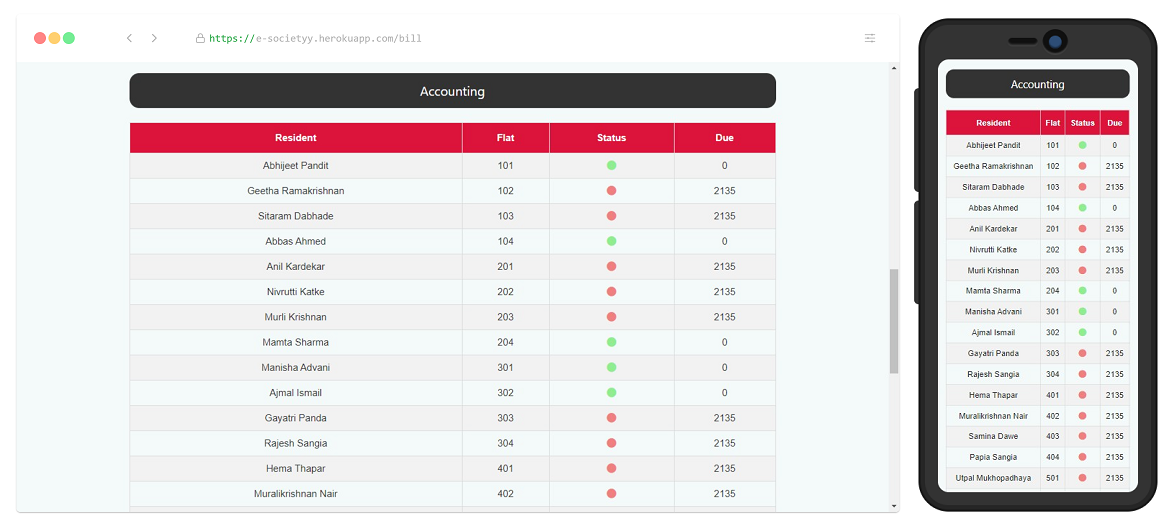Click green status dot for Ajmal Ismail in desktop table
Viewport: 1172px width, 528px height.
click(x=611, y=393)
